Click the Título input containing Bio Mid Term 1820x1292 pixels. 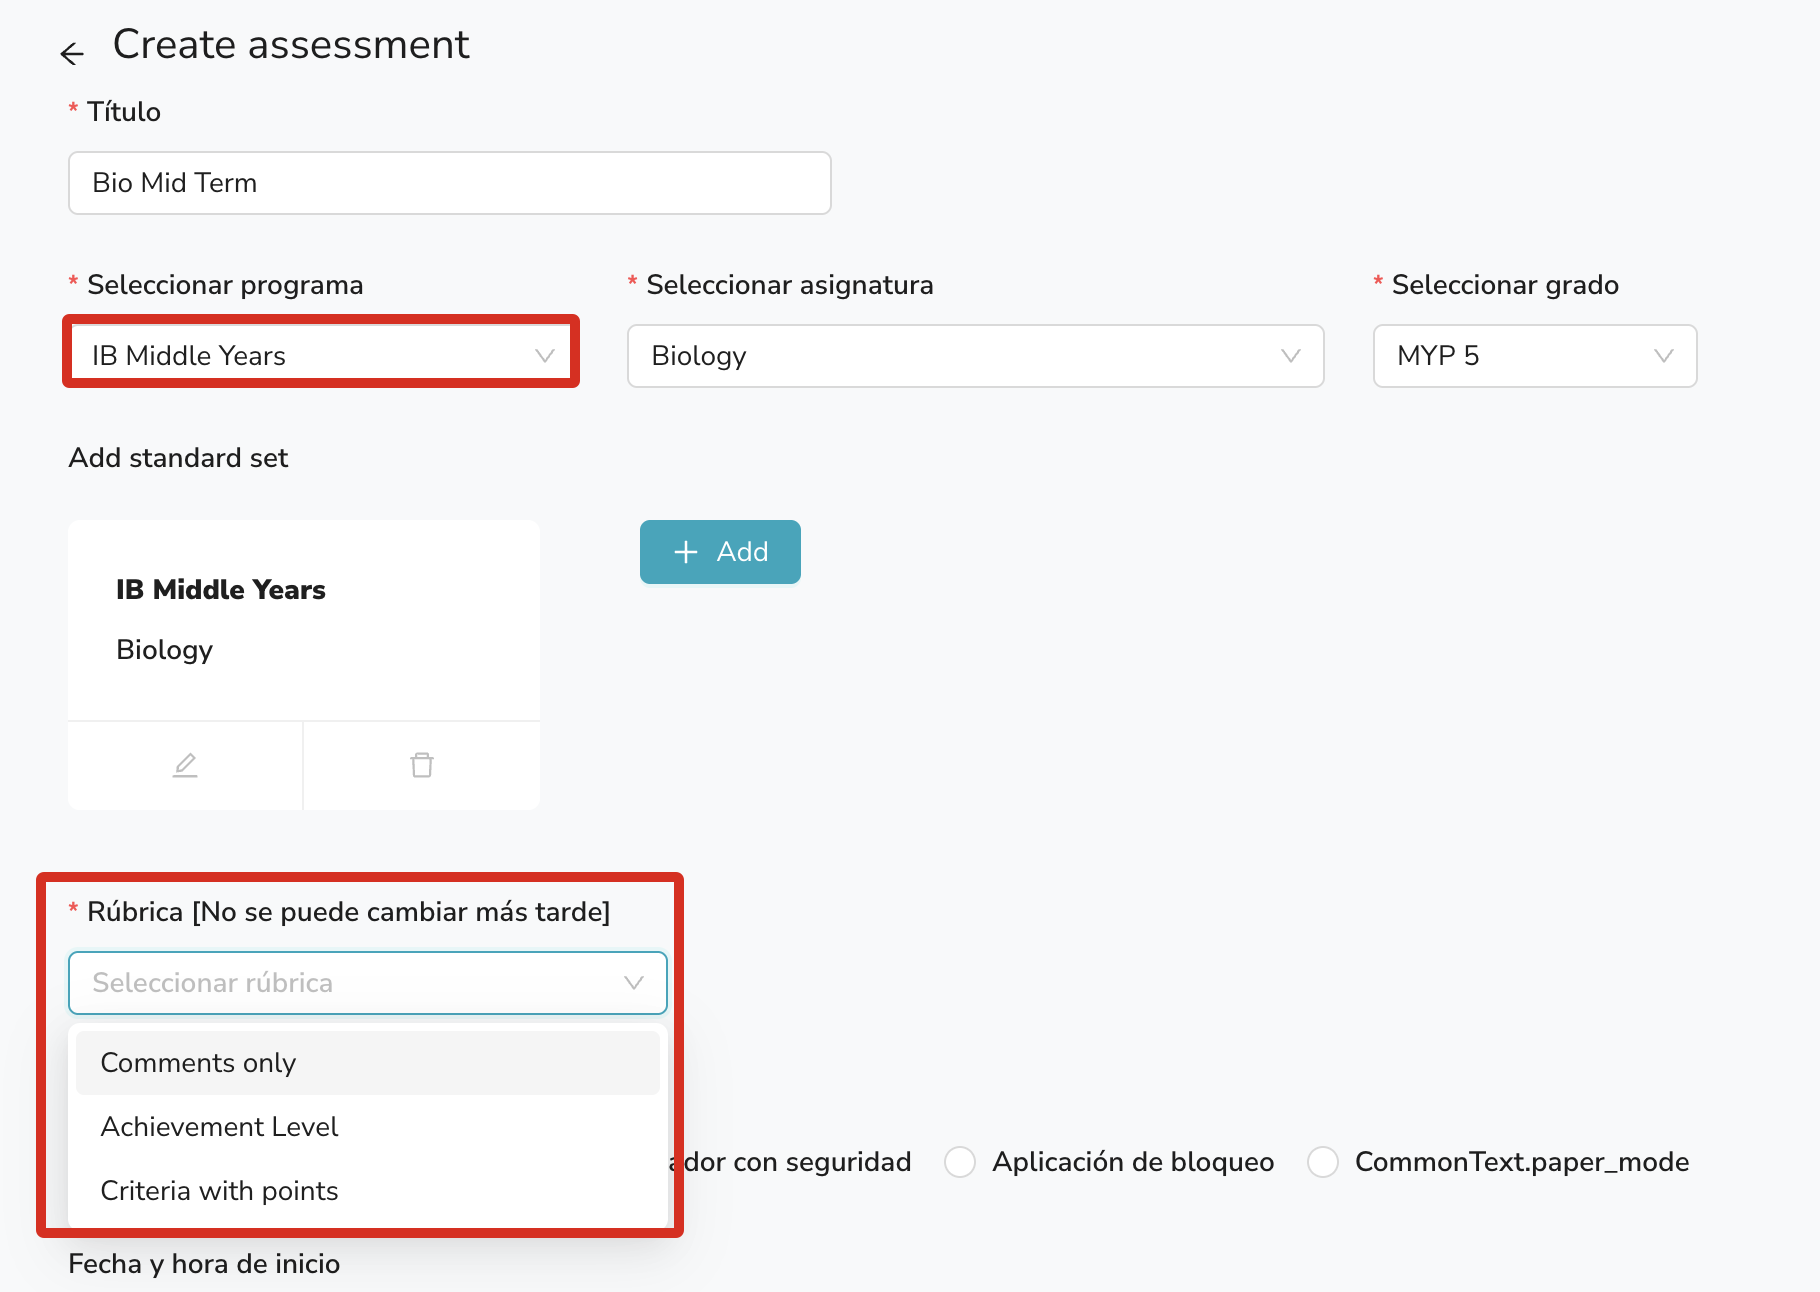449,183
